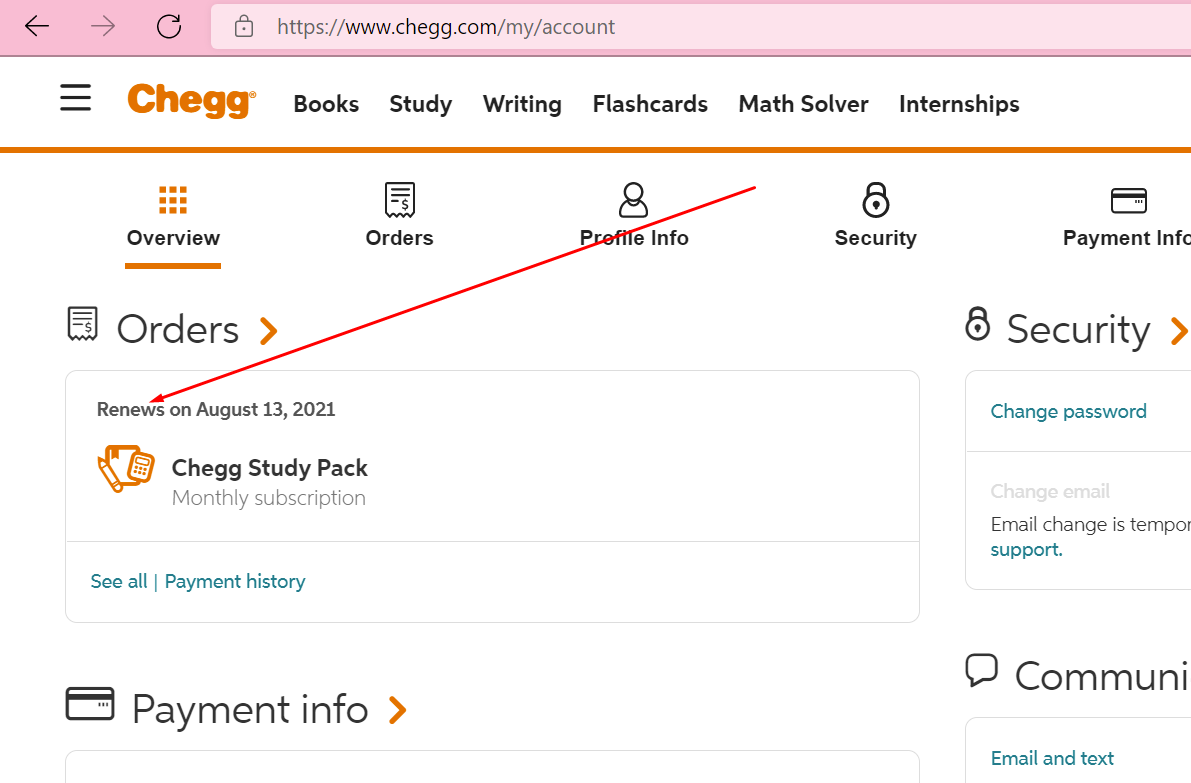Click the Payment info credit card icon
The width and height of the screenshot is (1191, 783).
click(x=90, y=703)
